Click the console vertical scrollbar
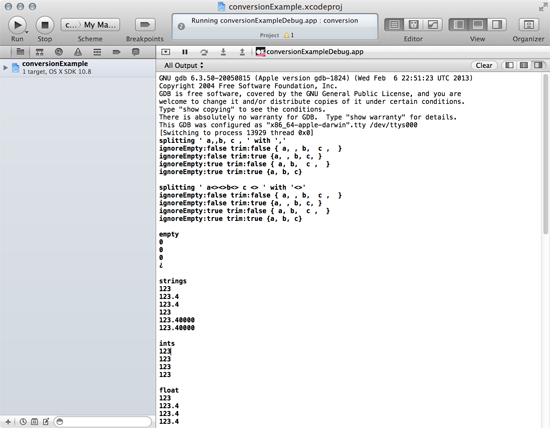 pyautogui.click(x=545, y=154)
